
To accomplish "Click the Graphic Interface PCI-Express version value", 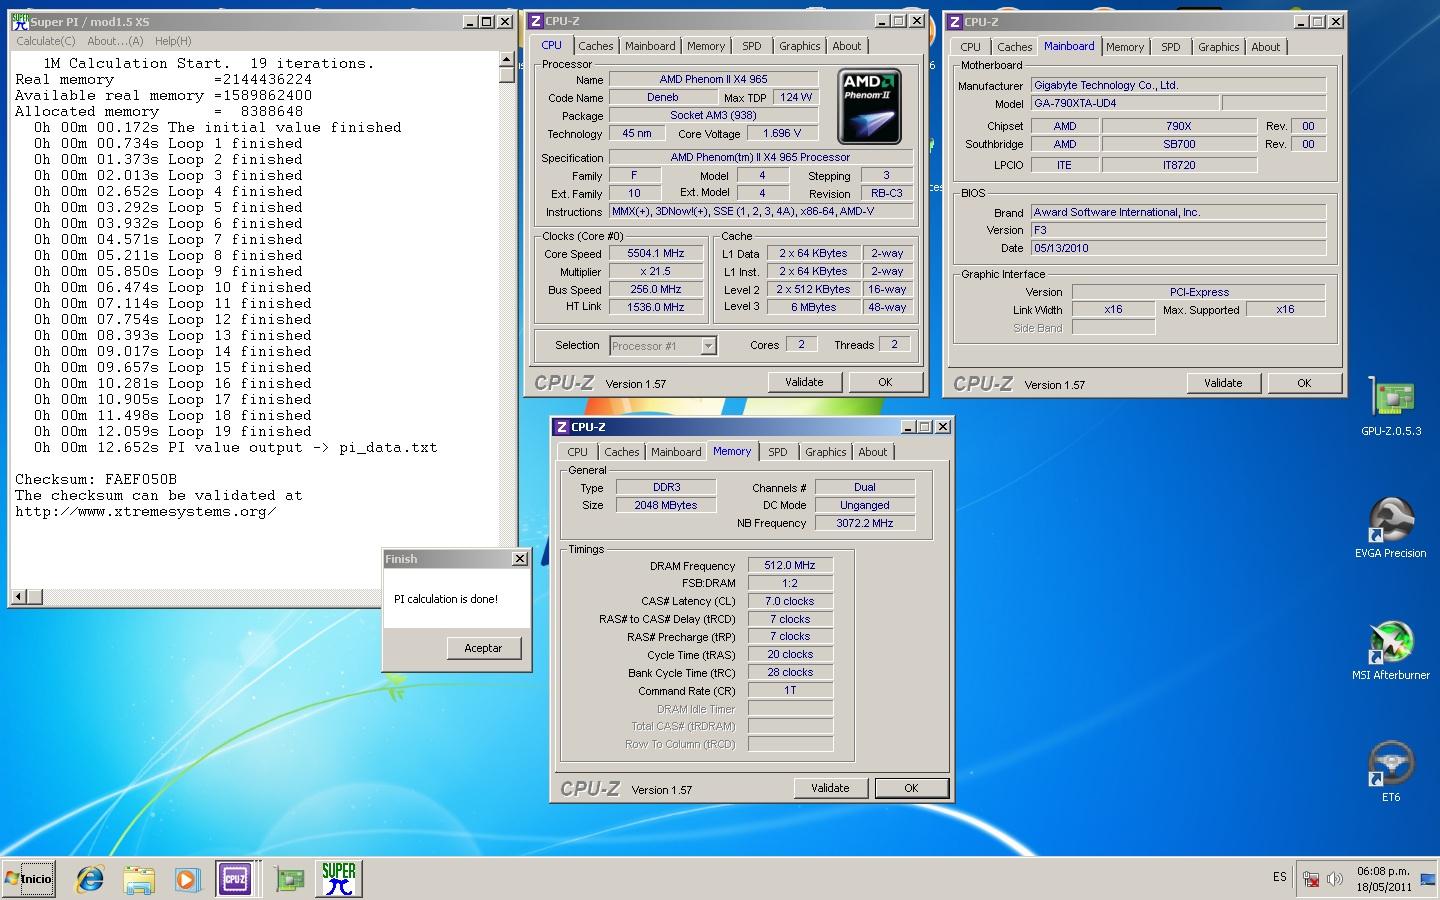I will coord(1199,292).
